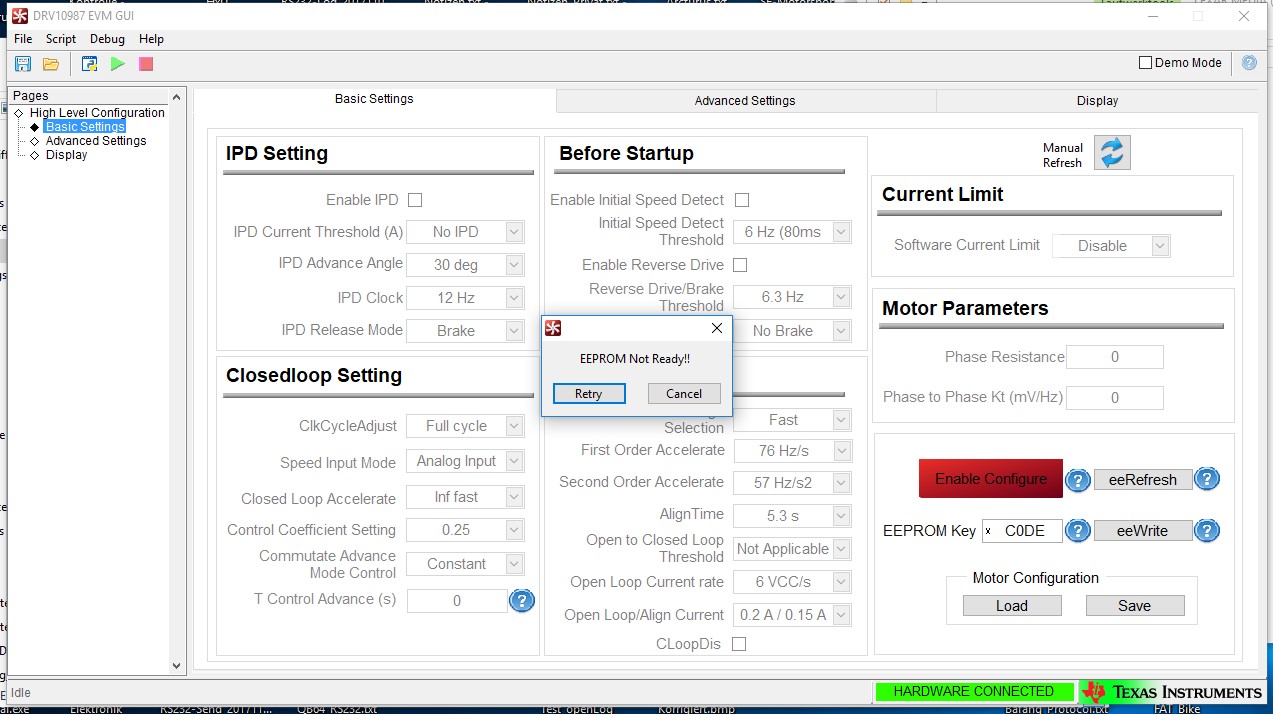Screen dimensions: 1273x714
Task: Open the Debug menu
Action: pos(108,39)
